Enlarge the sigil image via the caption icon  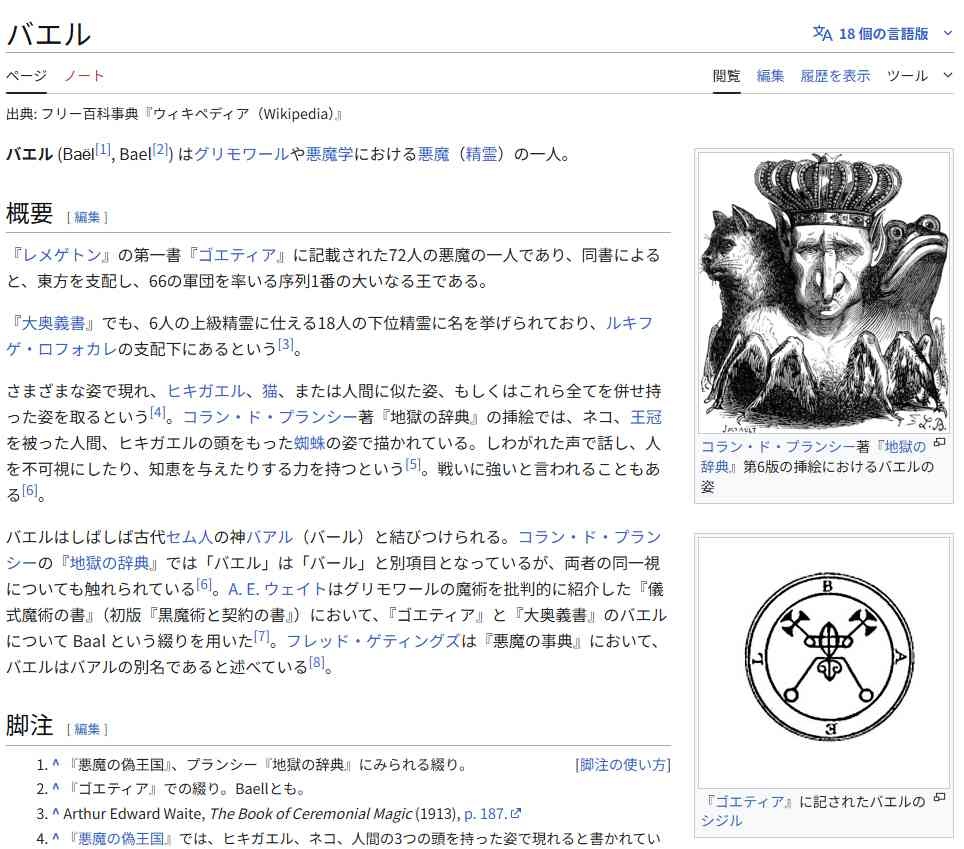(x=939, y=797)
